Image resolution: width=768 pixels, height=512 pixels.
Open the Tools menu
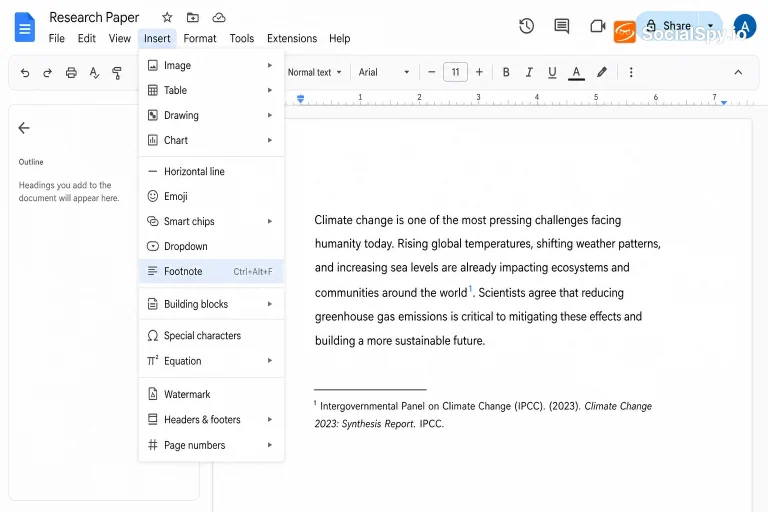pyautogui.click(x=242, y=39)
